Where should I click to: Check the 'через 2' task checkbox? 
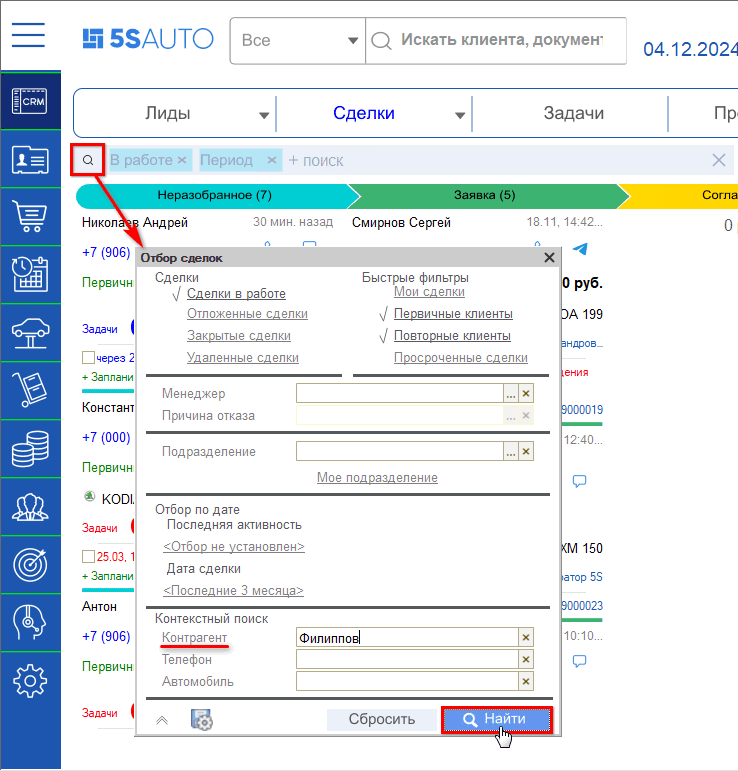pos(89,357)
